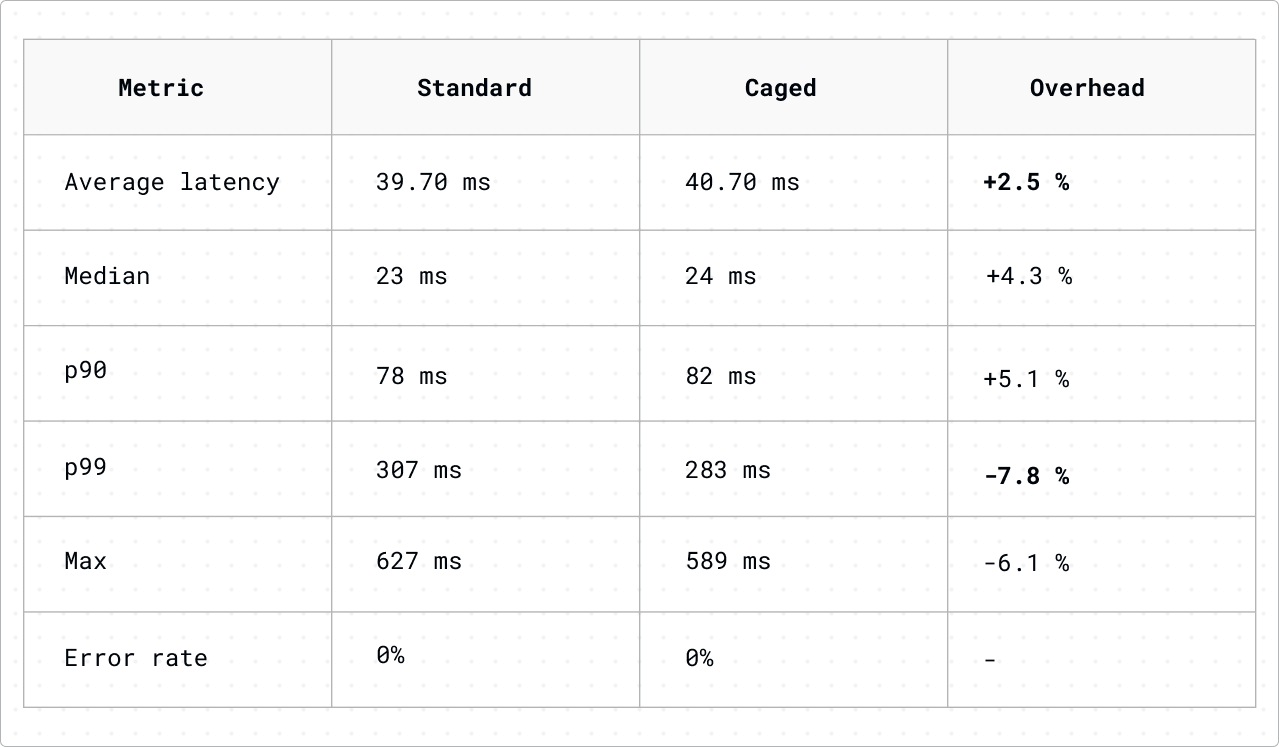The width and height of the screenshot is (1279, 747).
Task: Select the Average latency row label
Action: point(172,182)
